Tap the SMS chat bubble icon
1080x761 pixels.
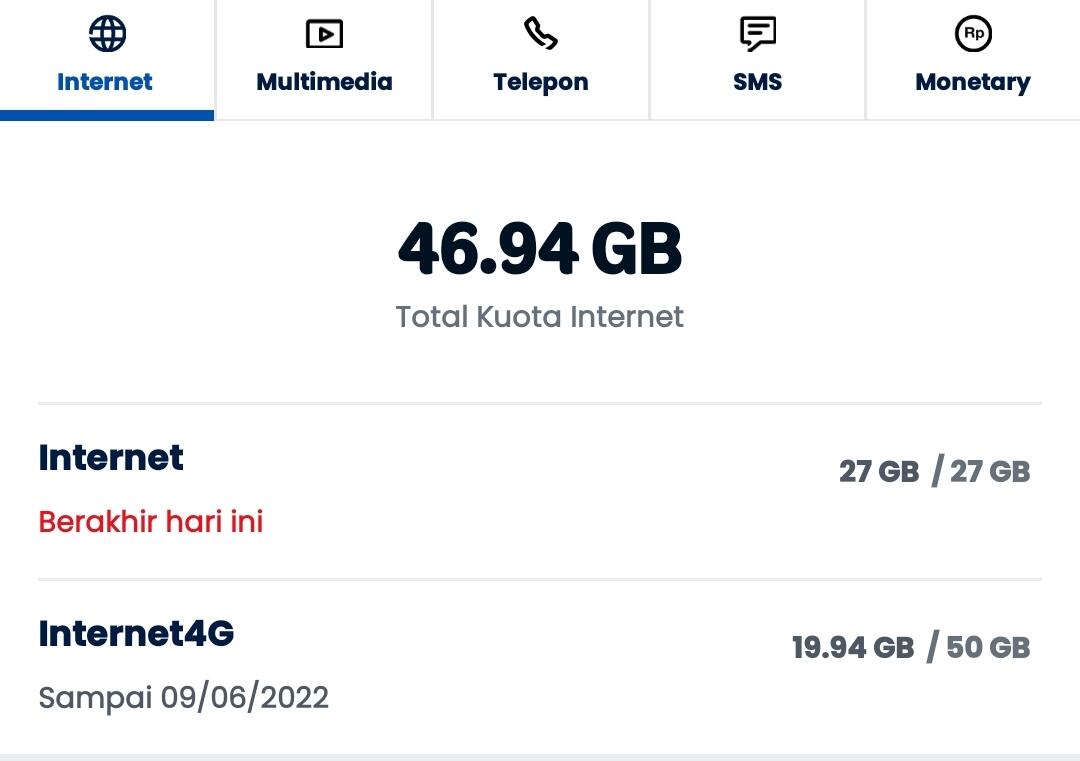[x=757, y=34]
